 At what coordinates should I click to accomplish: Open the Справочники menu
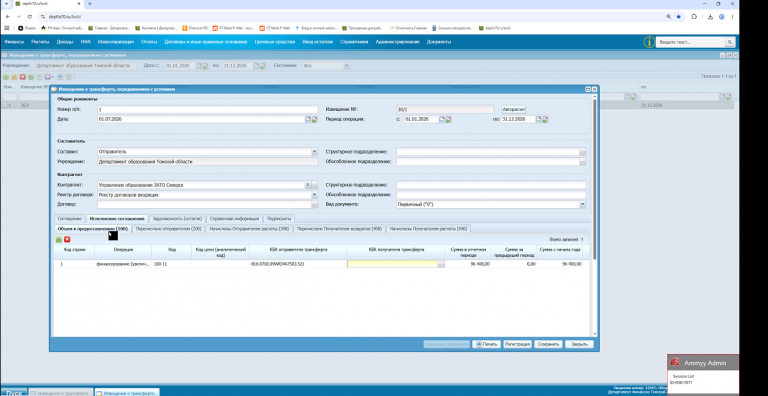click(x=354, y=42)
